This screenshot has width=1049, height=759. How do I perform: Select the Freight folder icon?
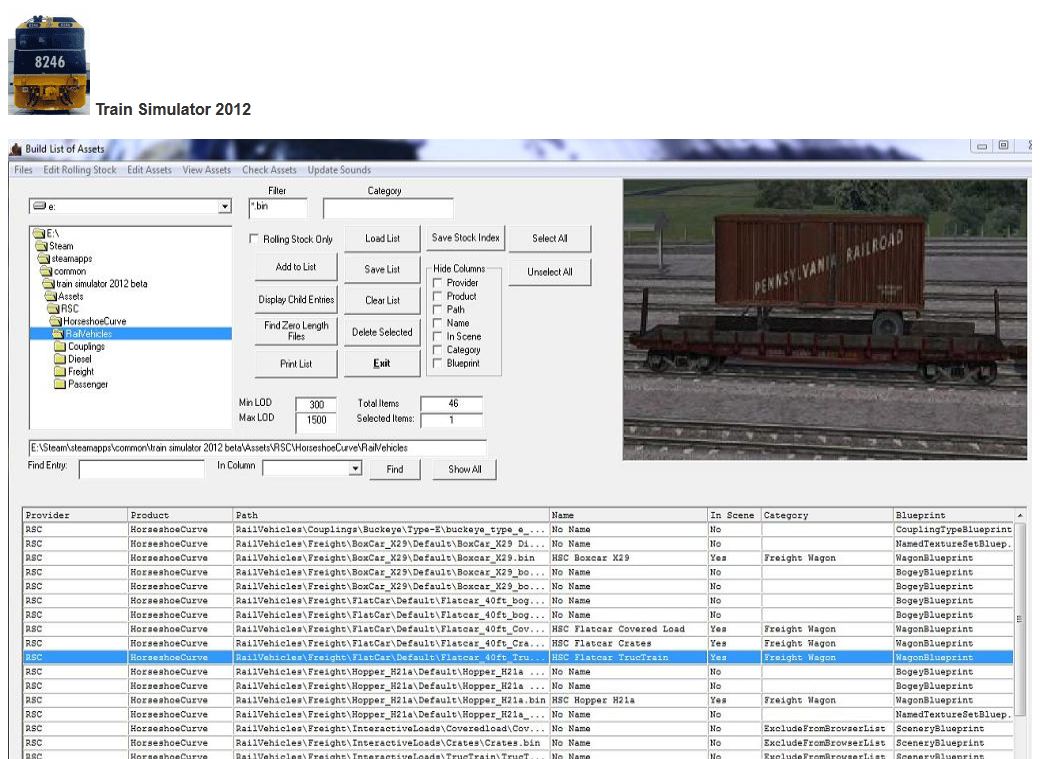pos(60,372)
